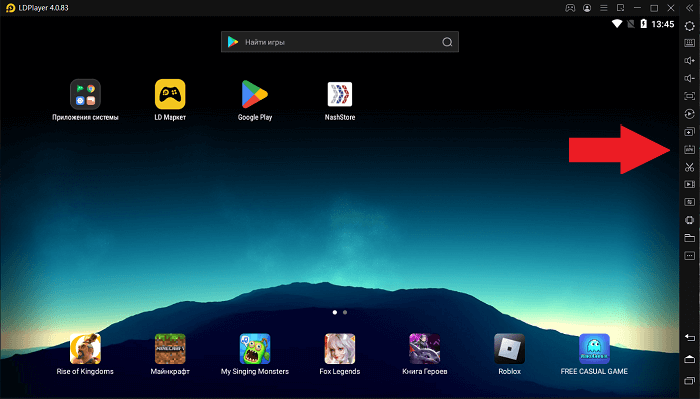Click Google Play logo in search bar
700x399 pixels.
click(233, 42)
